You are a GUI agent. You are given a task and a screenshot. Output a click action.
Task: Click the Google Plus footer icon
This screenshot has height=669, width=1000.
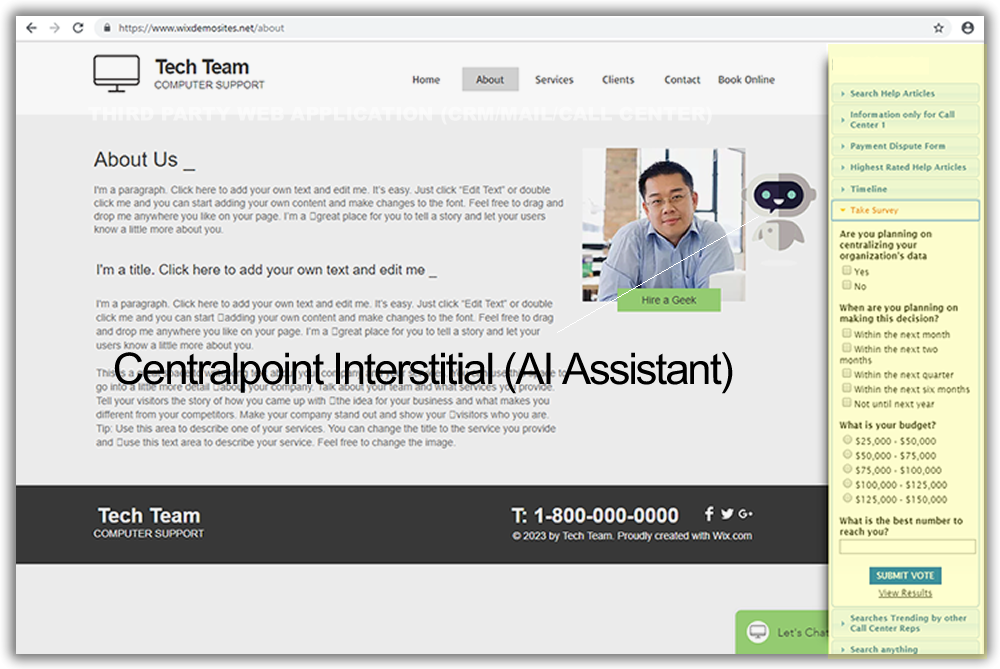click(745, 514)
